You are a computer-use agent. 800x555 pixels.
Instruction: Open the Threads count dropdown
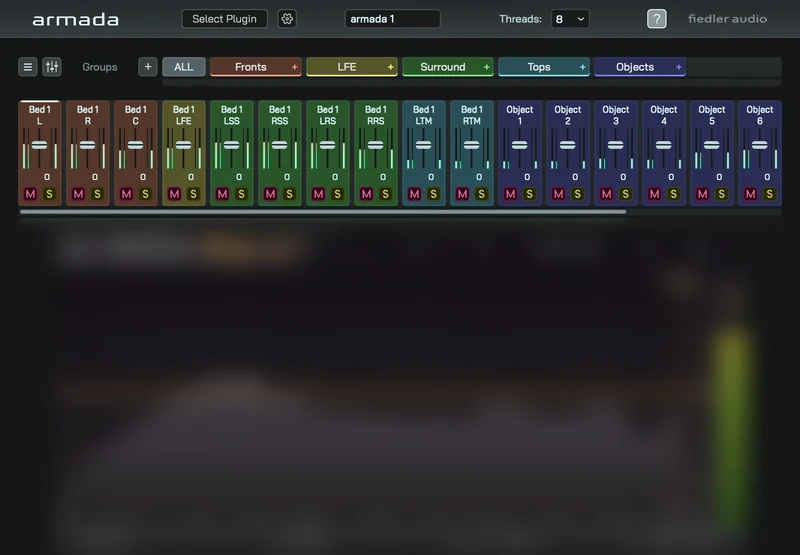click(x=570, y=19)
